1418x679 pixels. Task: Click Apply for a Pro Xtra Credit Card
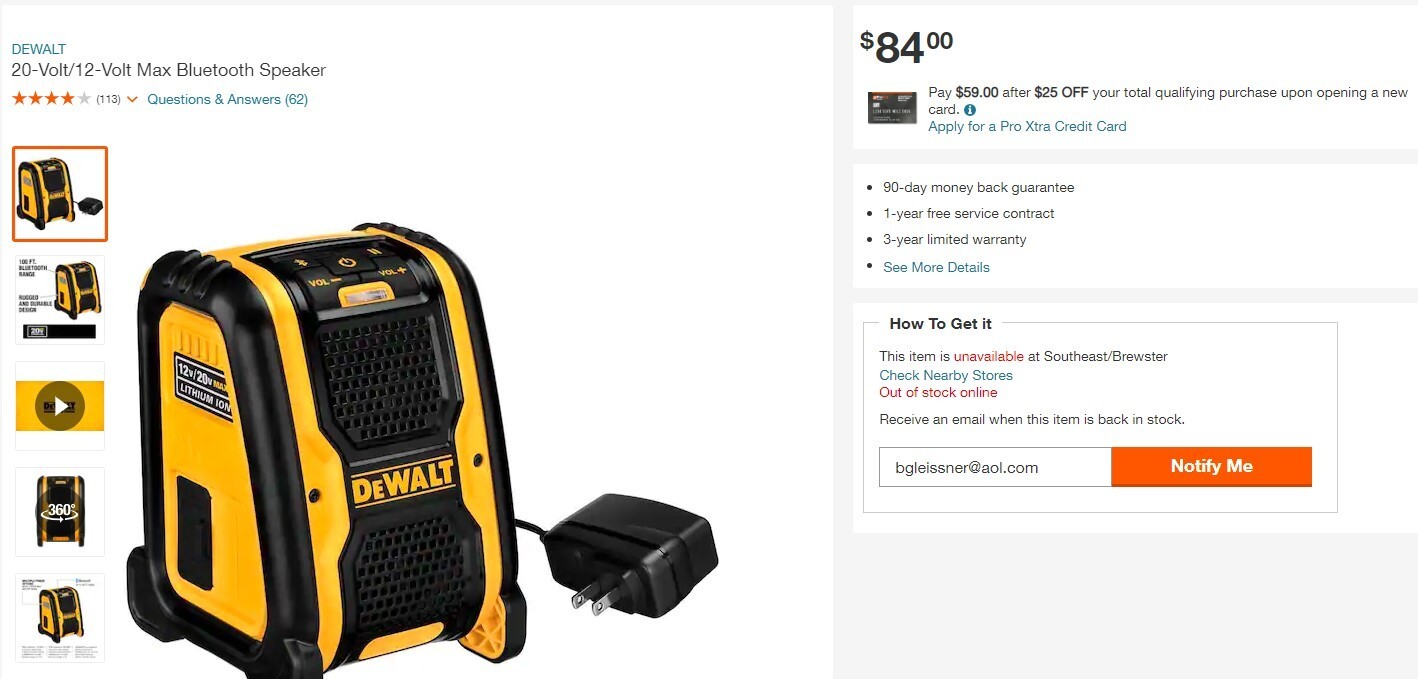pos(1027,126)
